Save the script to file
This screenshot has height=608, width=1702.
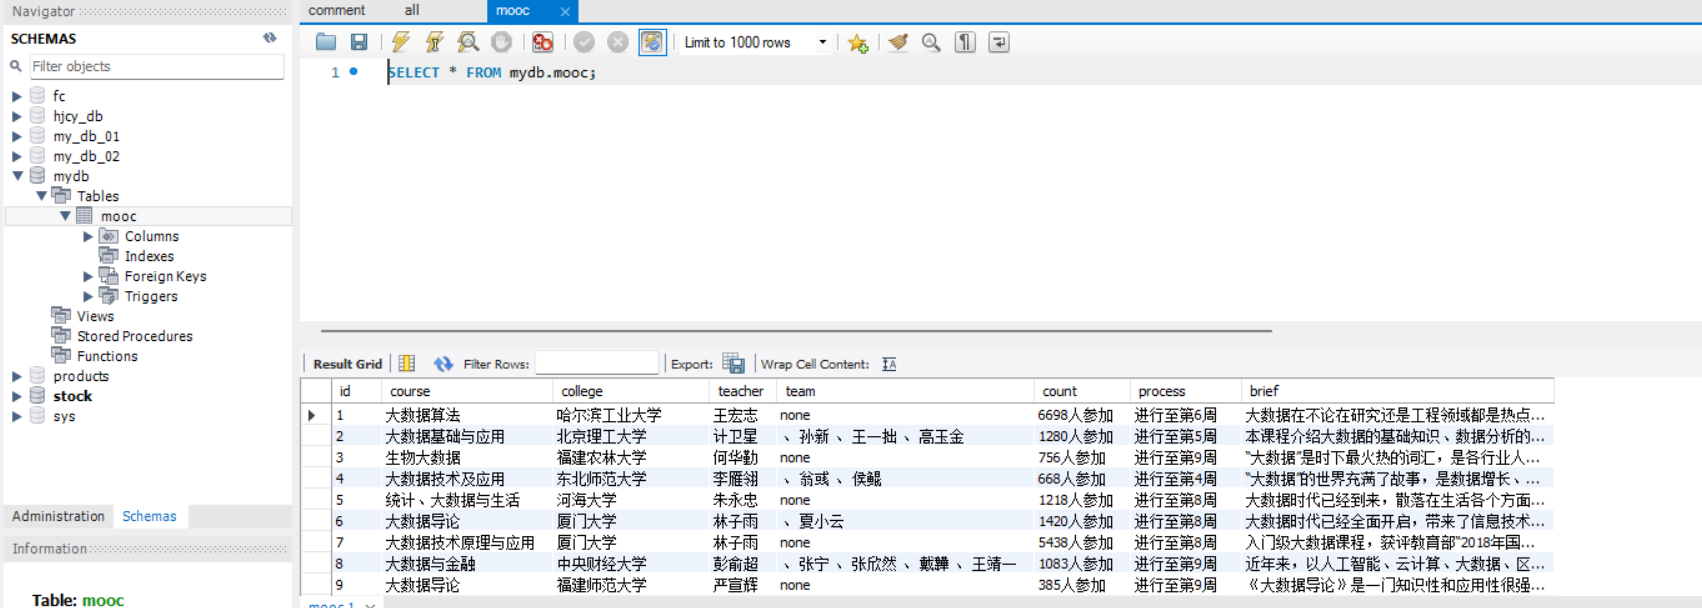click(x=359, y=42)
